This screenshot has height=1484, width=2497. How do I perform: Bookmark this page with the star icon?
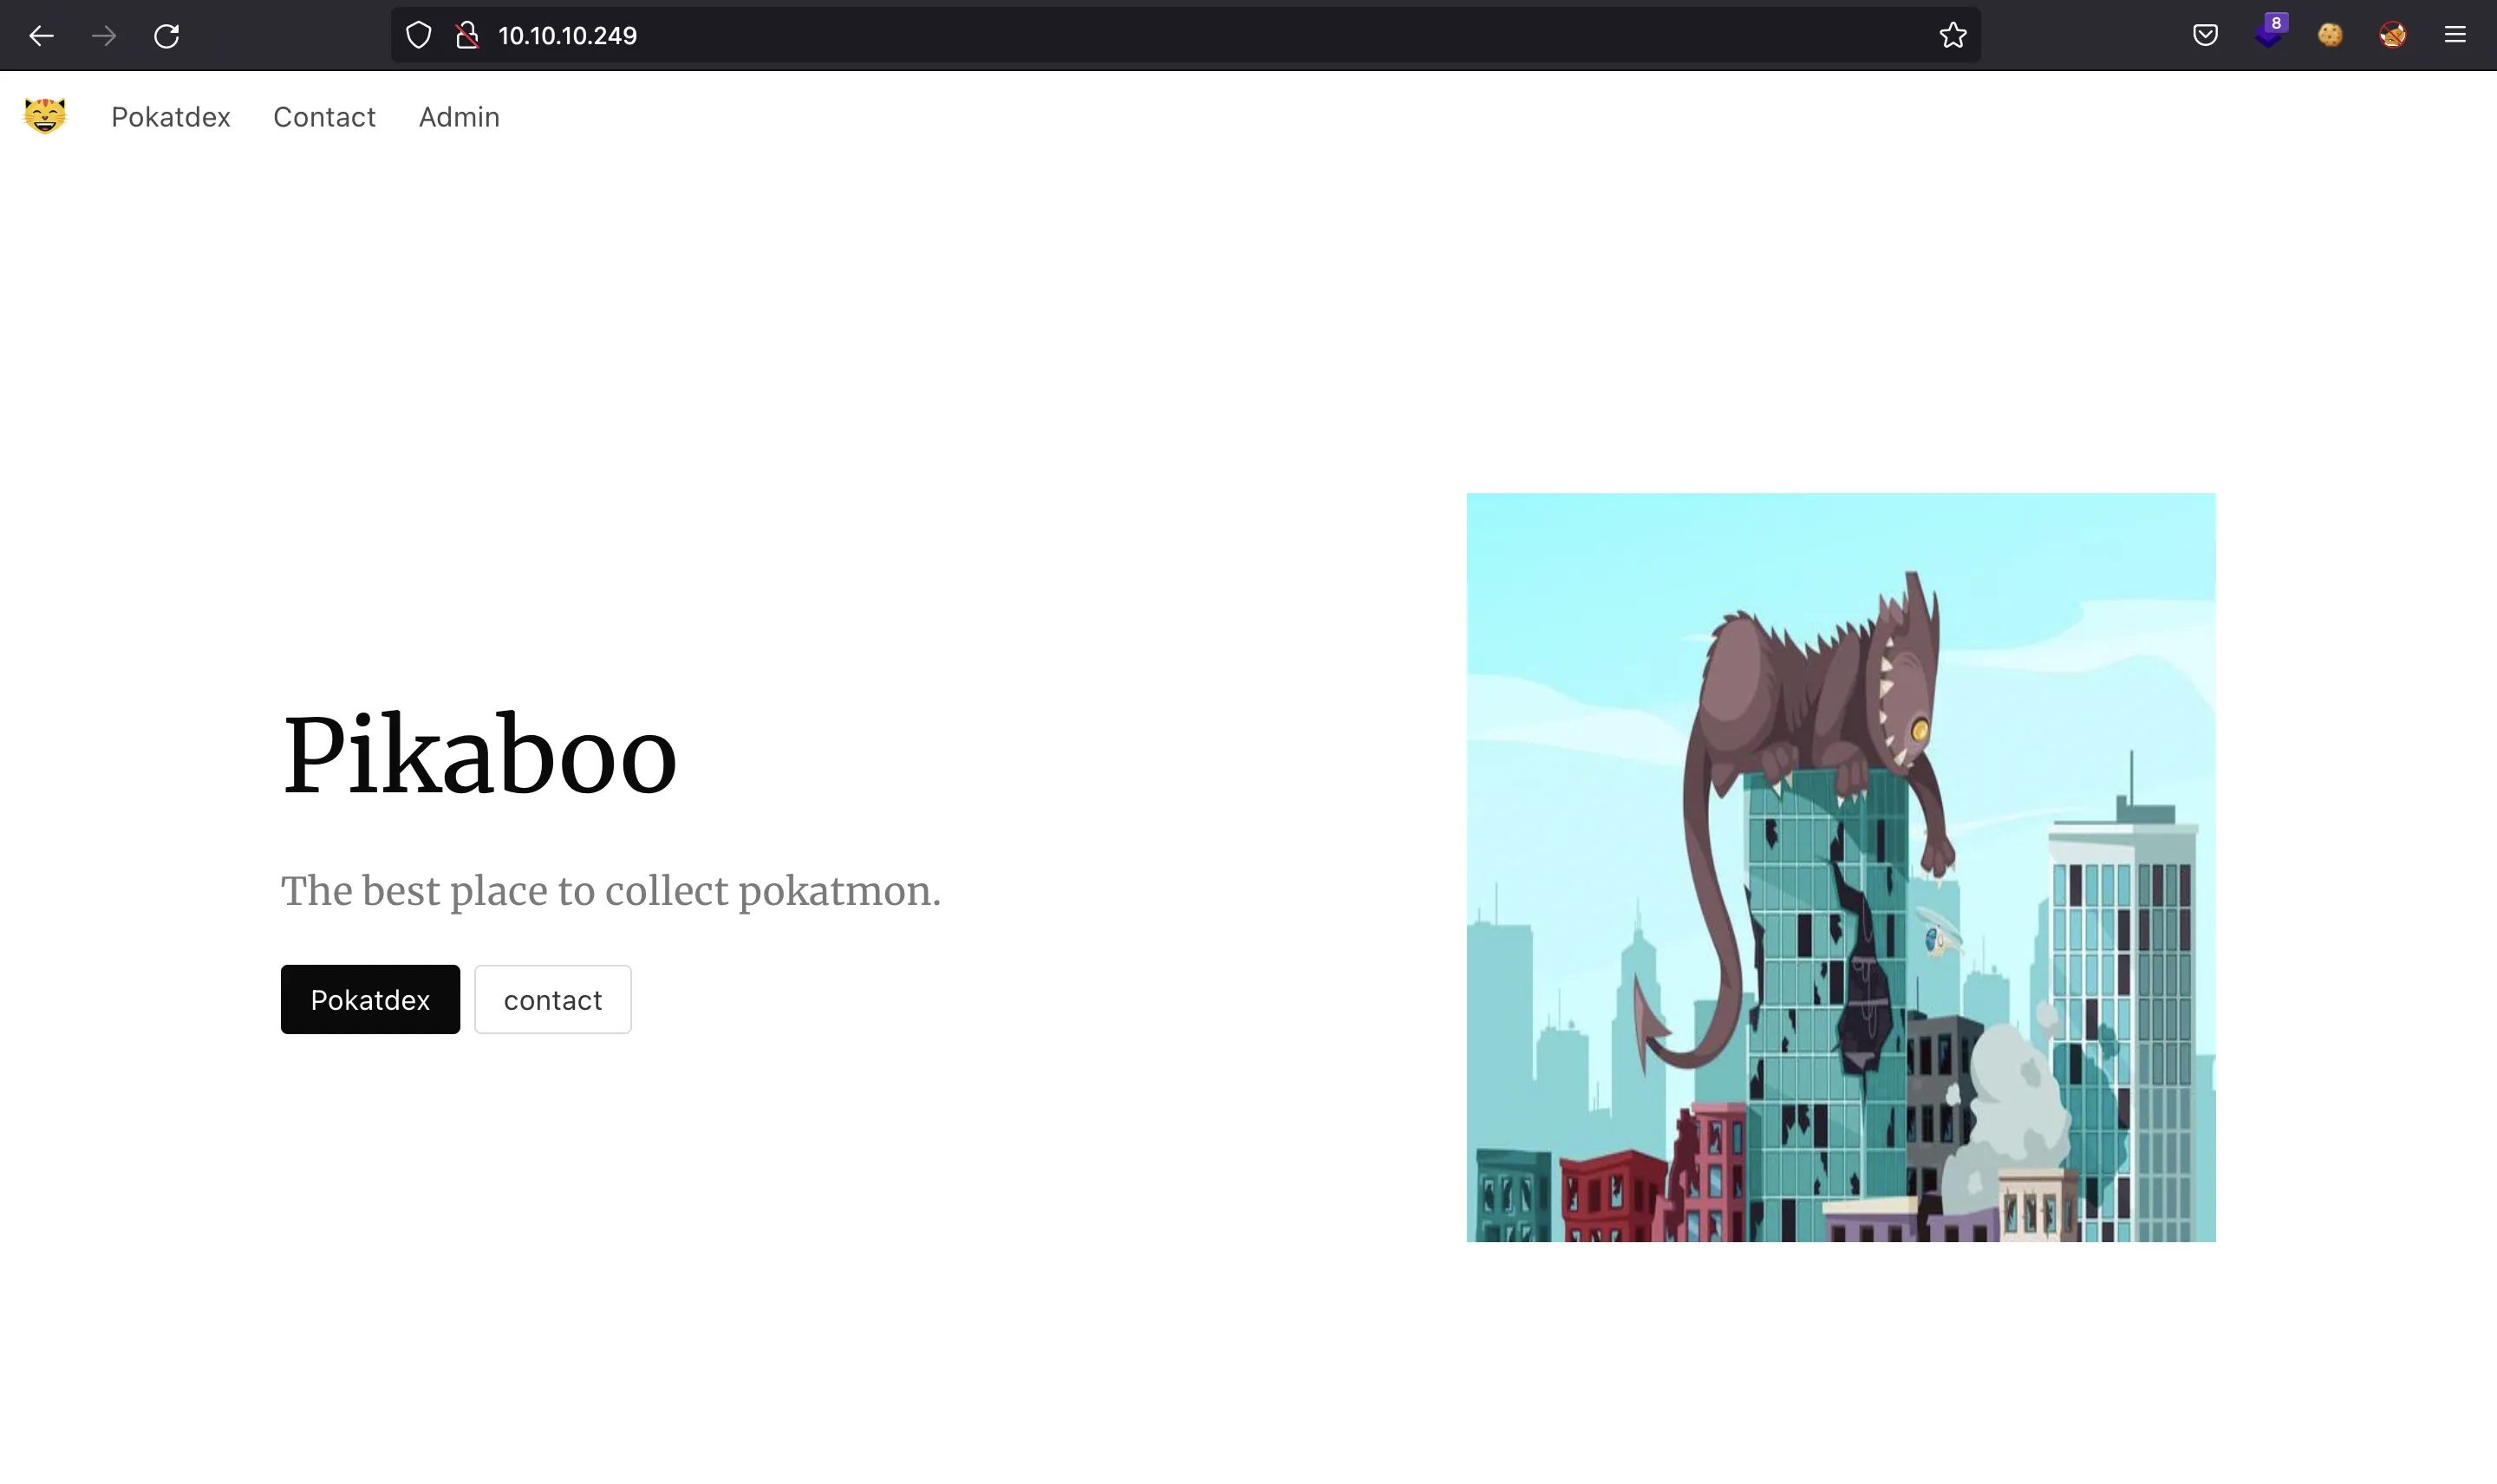pos(1952,36)
